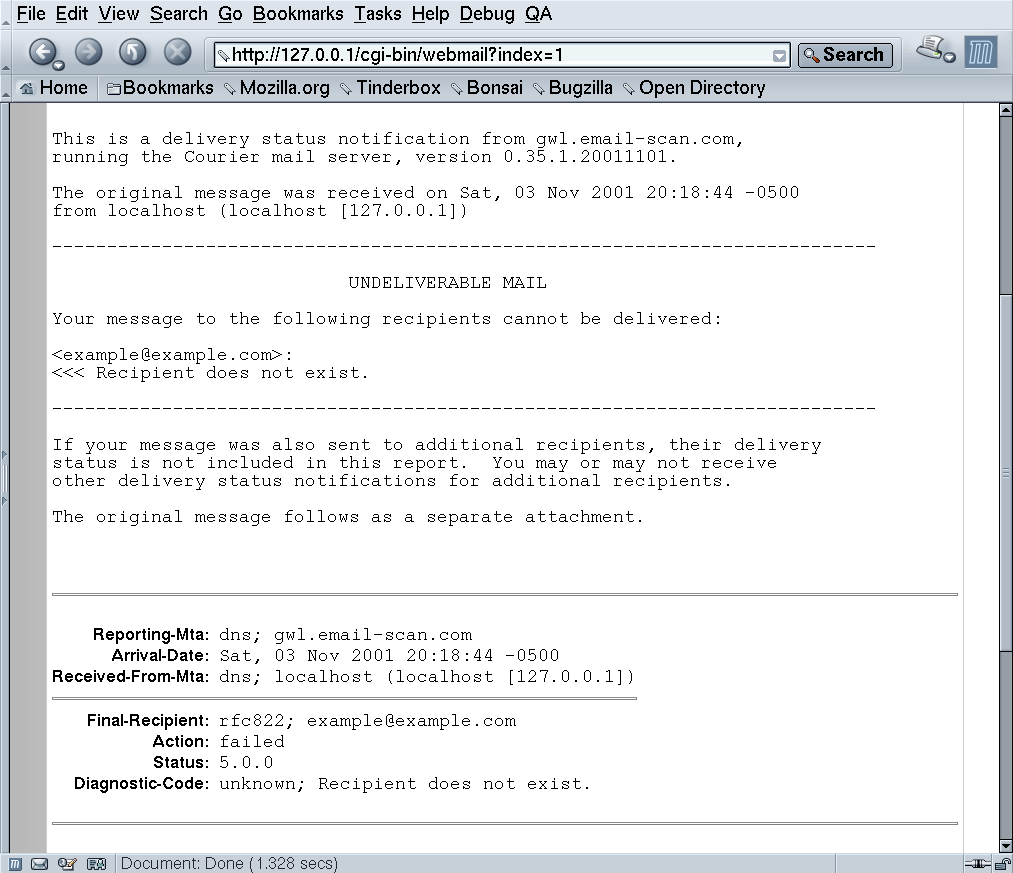
Task: Click the vertical scrollbar down arrow
Action: (x=1006, y=845)
